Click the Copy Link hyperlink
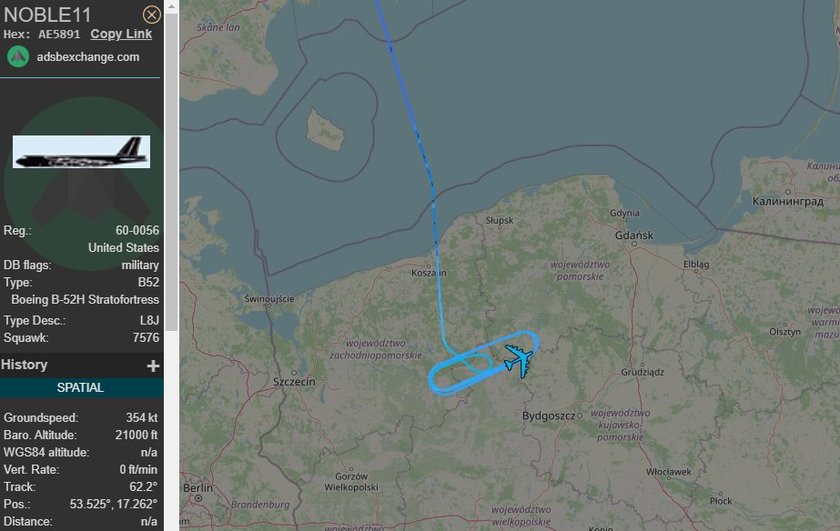The width and height of the screenshot is (840, 531). 121,34
